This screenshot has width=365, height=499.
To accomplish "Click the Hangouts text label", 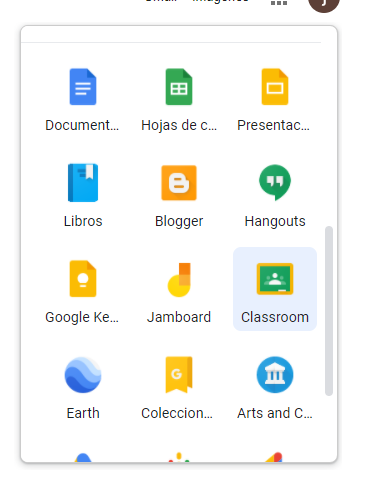I will [275, 221].
